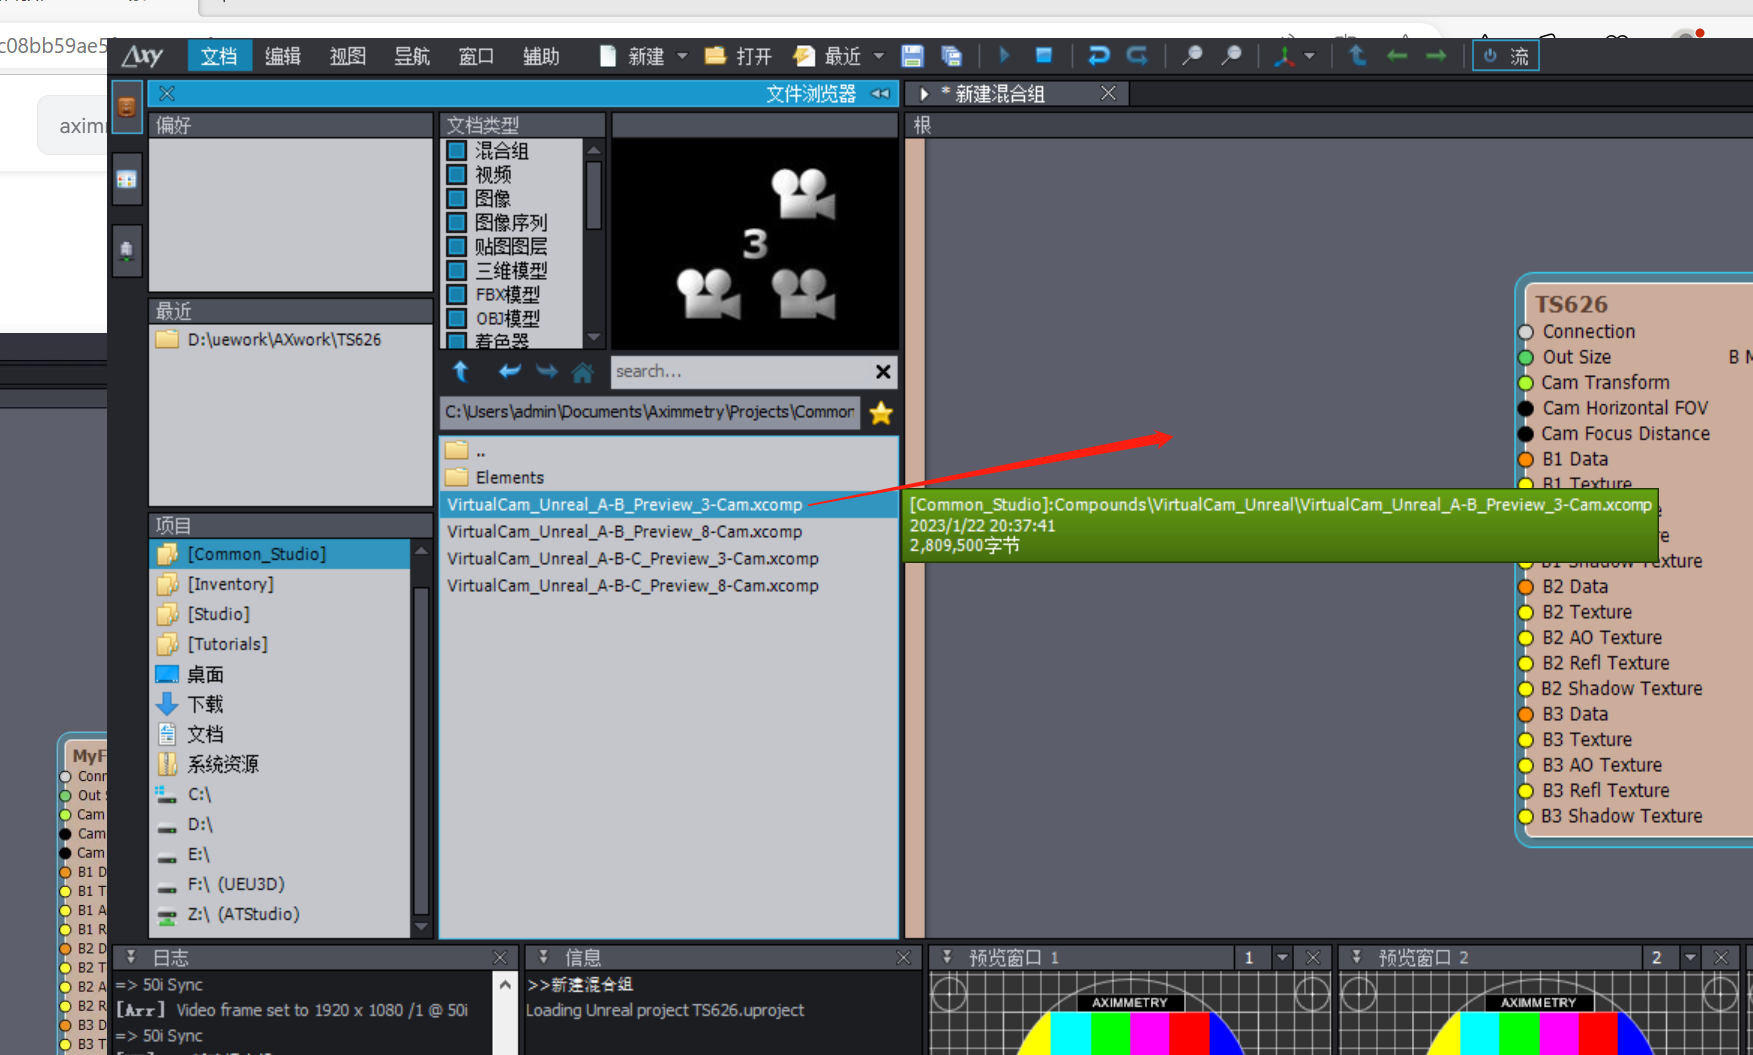Toggle the 贴图图层 file type checkbox

[457, 247]
